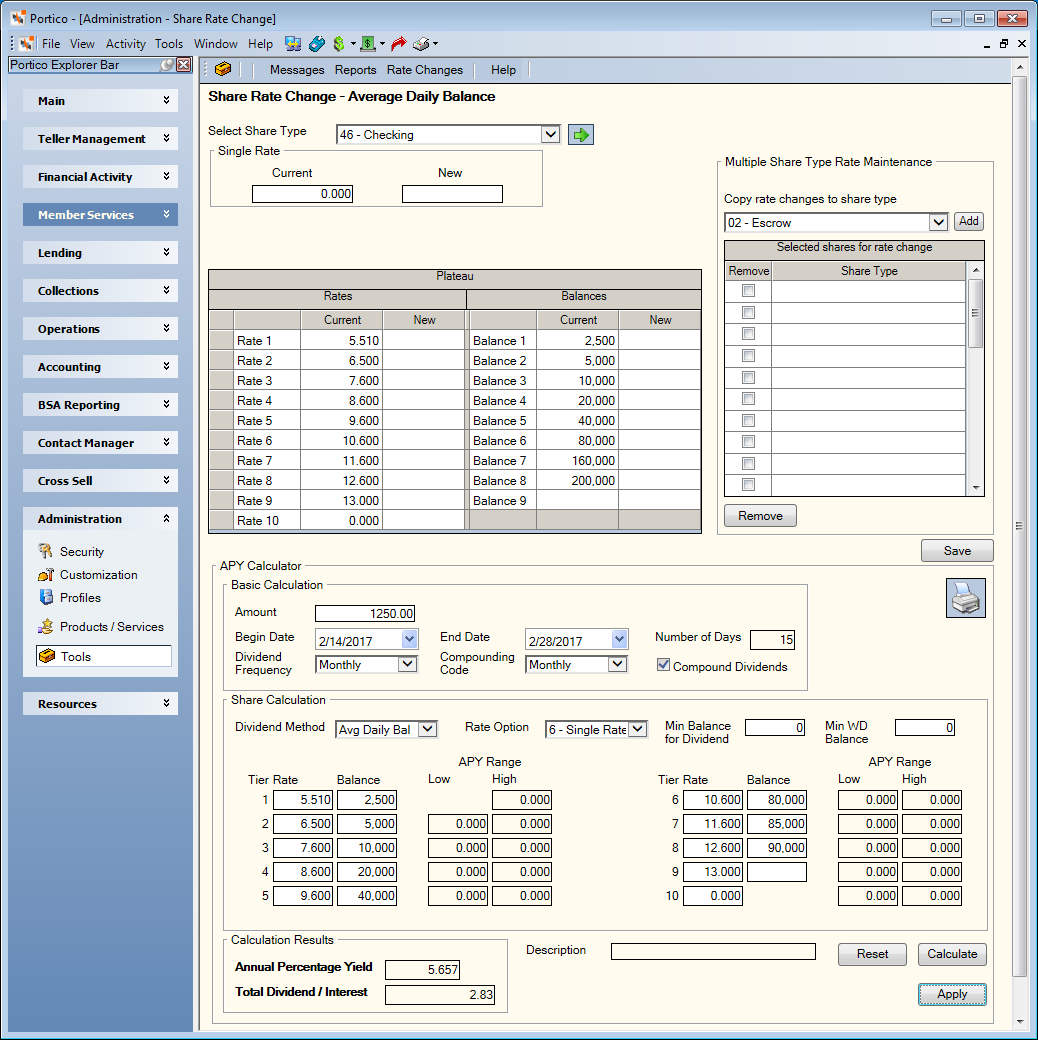Open the Rate Option dropdown
The height and width of the screenshot is (1040, 1038).
coord(637,729)
